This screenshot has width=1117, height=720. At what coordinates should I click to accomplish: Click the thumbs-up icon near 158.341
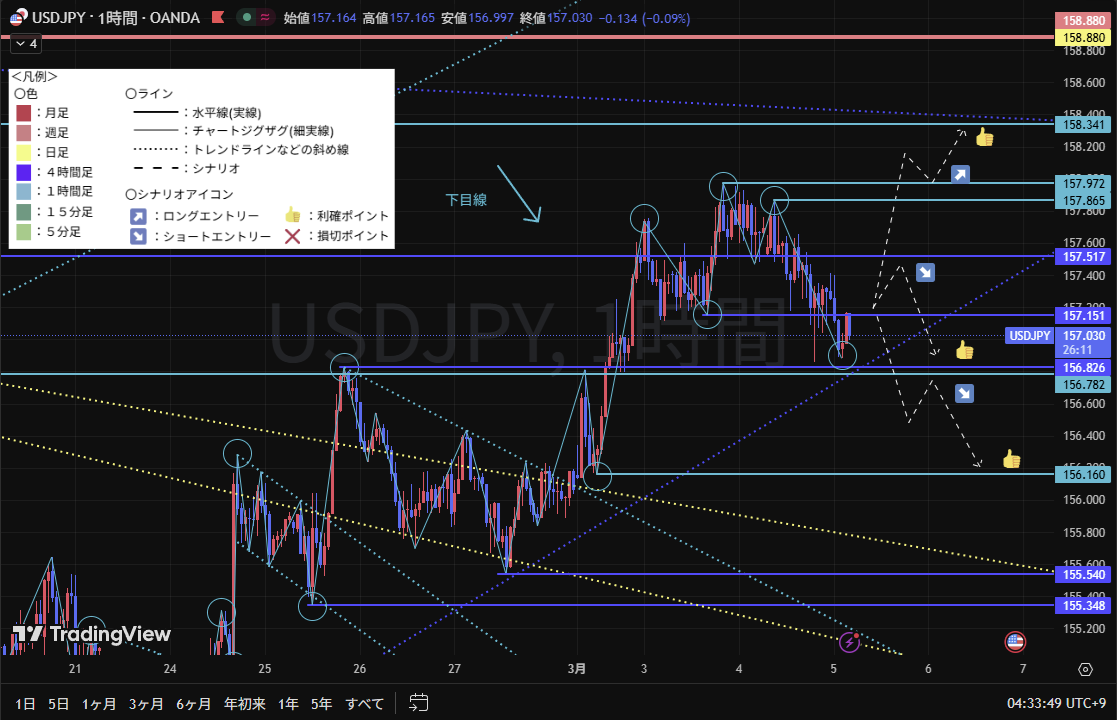[984, 138]
